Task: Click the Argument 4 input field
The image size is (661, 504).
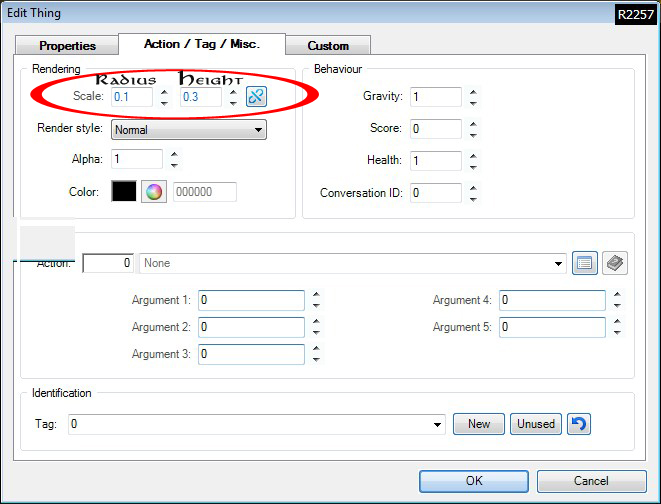Action: [553, 300]
